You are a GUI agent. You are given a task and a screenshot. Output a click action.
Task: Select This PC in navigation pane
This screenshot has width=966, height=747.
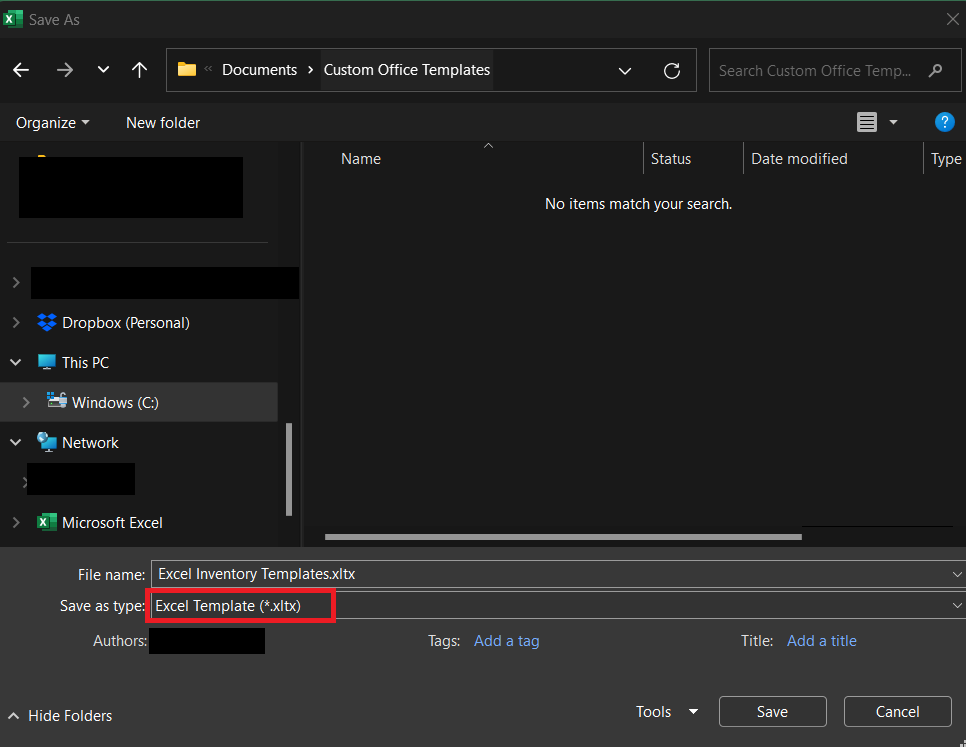tap(86, 363)
